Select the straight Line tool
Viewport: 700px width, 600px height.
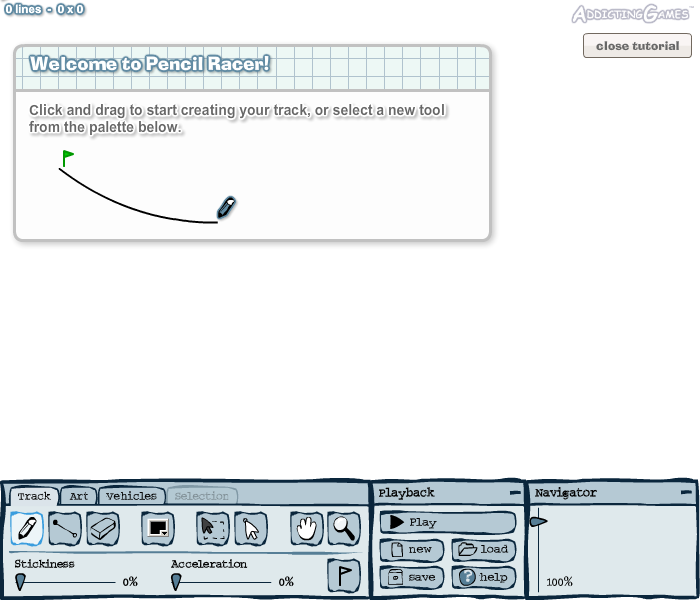pyautogui.click(x=65, y=529)
